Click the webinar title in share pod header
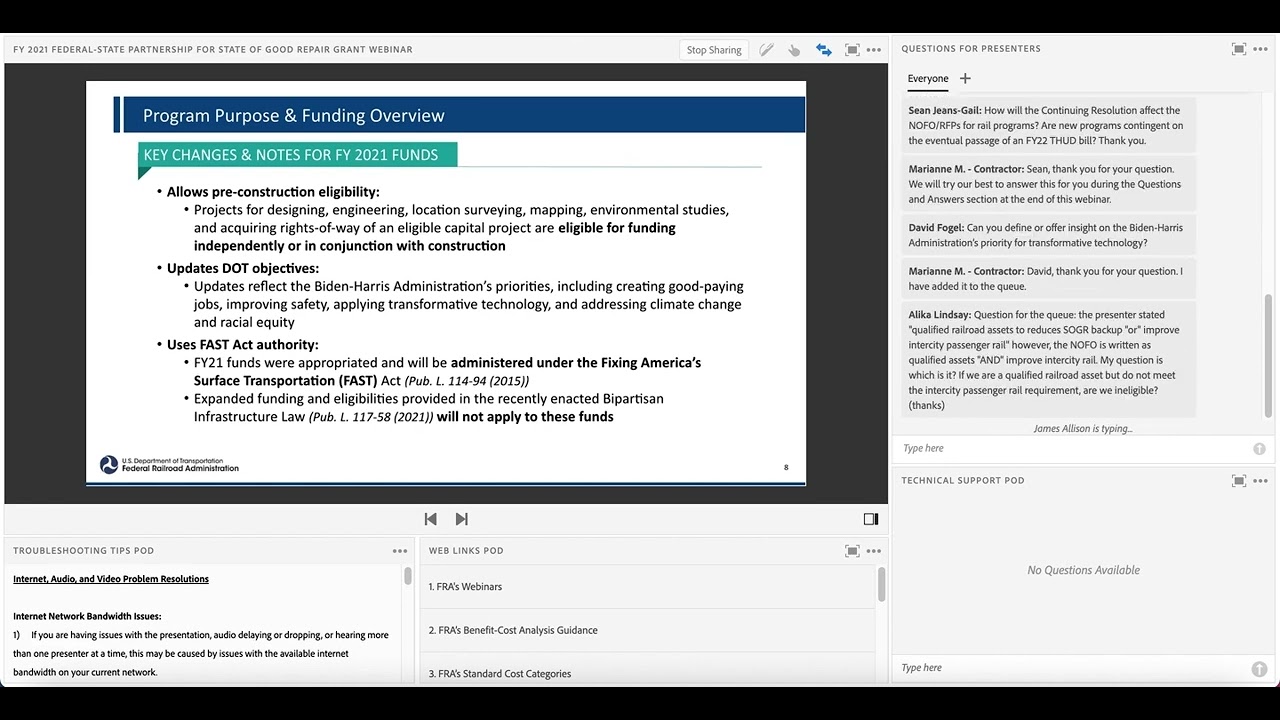Viewport: 1280px width, 720px height. click(213, 50)
